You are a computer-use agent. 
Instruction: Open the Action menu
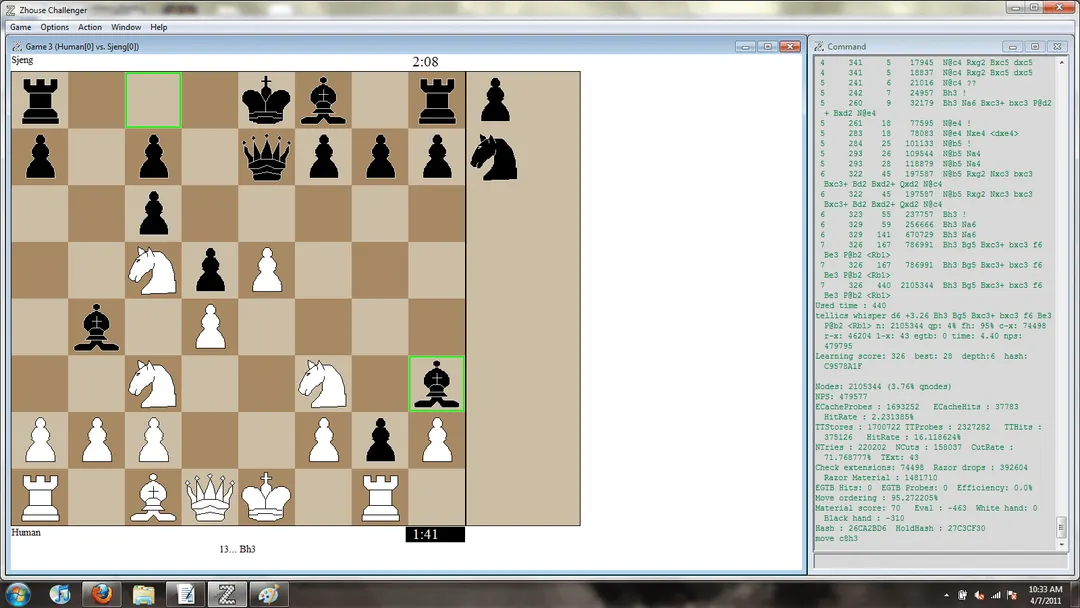pos(90,28)
